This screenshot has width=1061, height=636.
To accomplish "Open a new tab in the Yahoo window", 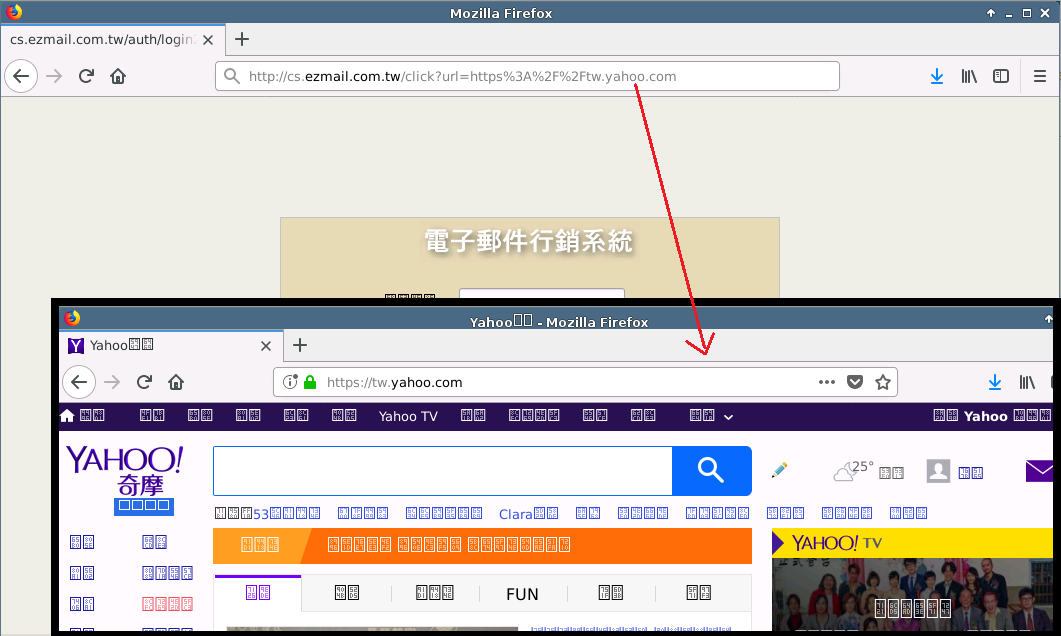I will click(300, 345).
